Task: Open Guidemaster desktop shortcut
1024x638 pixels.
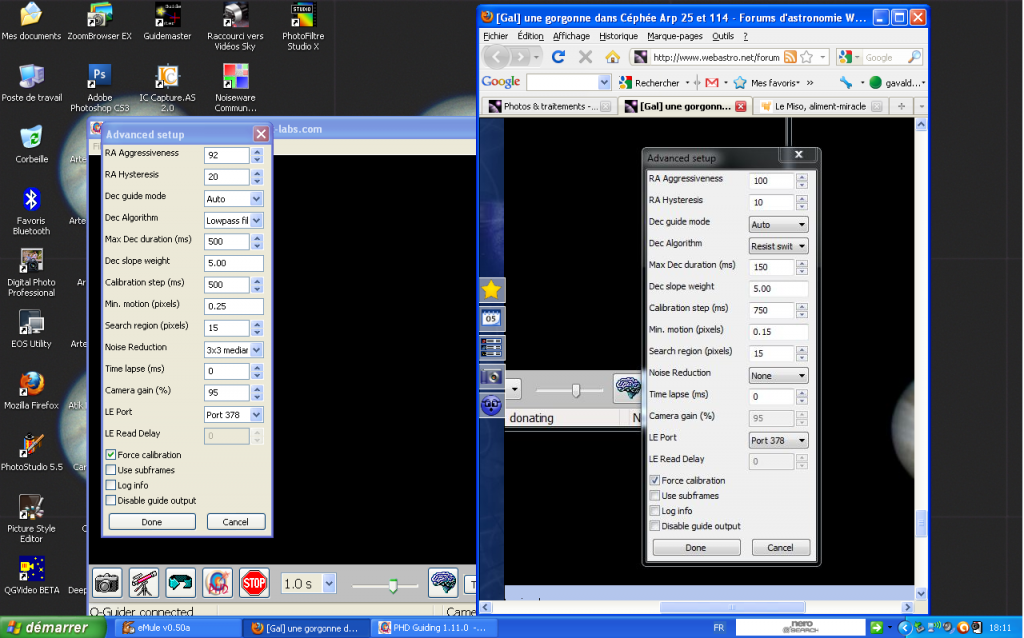Action: tap(168, 22)
